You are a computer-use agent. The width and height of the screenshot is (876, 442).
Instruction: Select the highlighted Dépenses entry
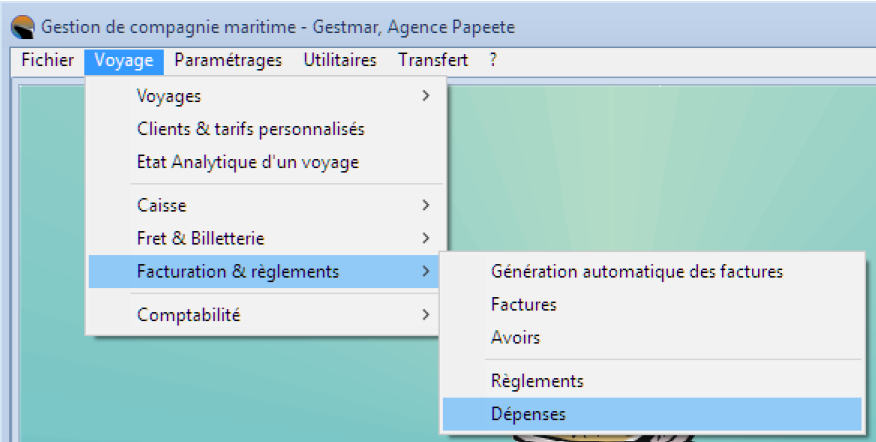tap(529, 414)
